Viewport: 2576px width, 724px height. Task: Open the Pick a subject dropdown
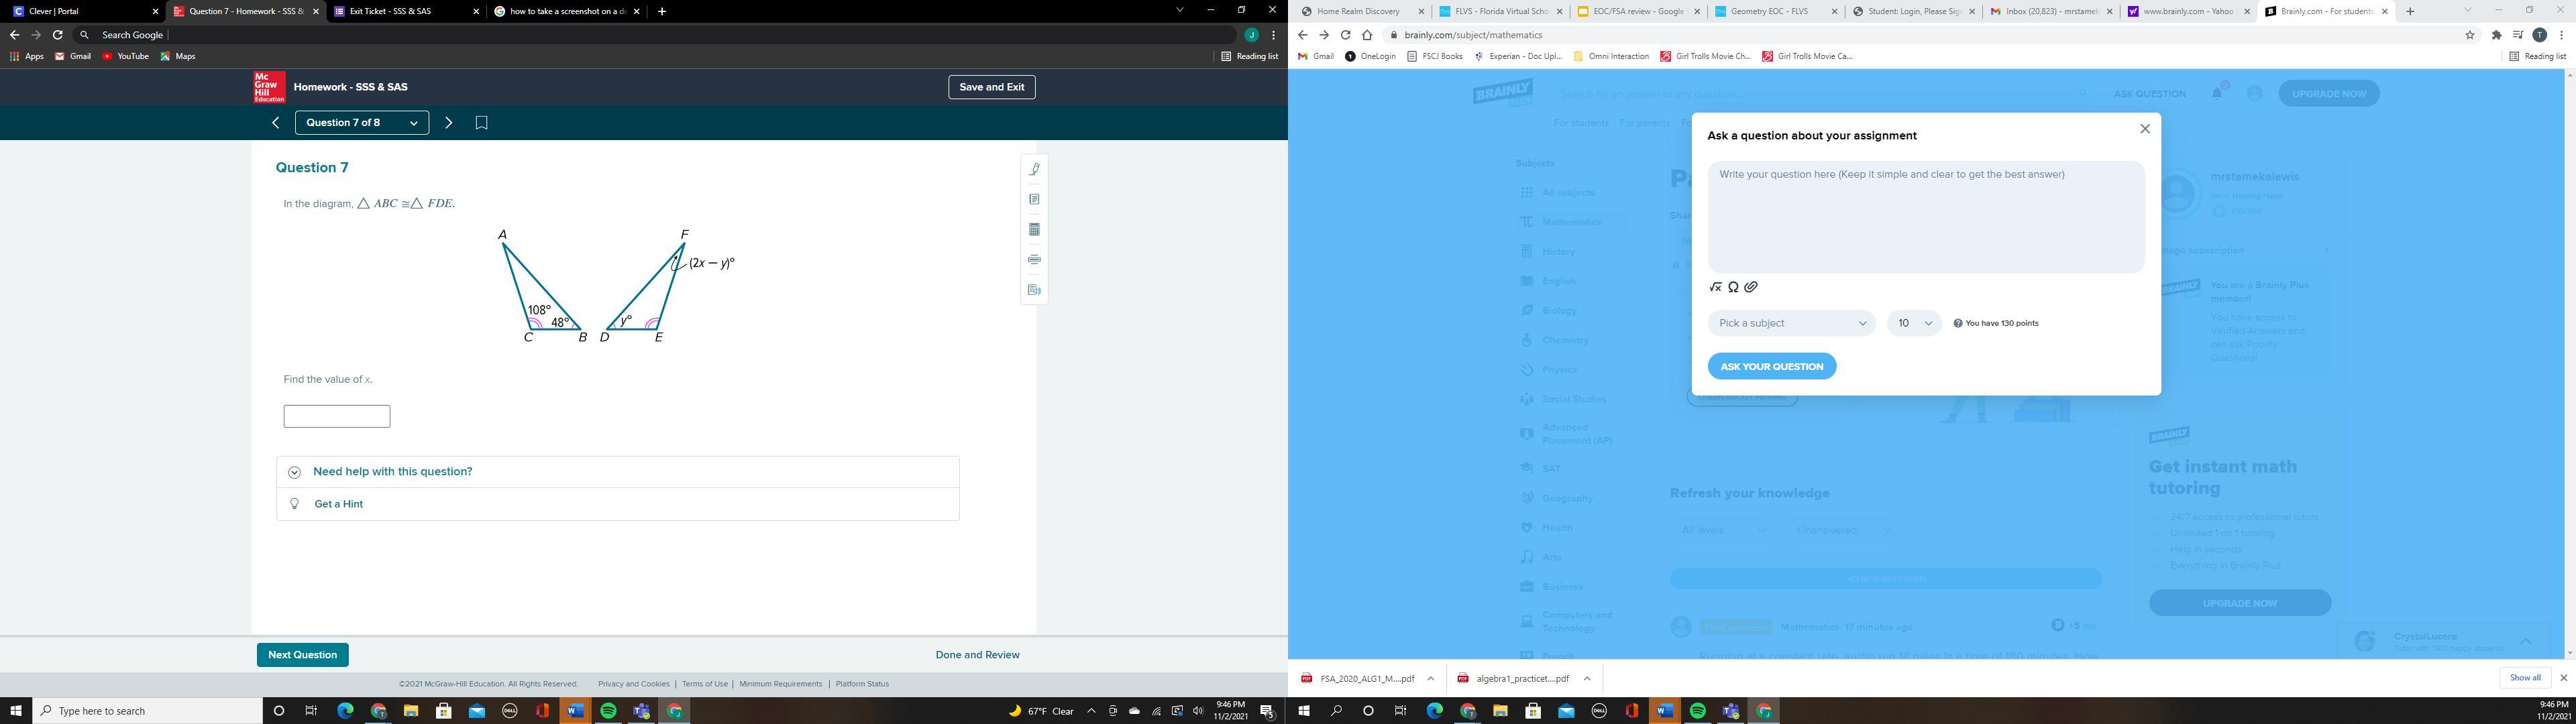[1791, 323]
